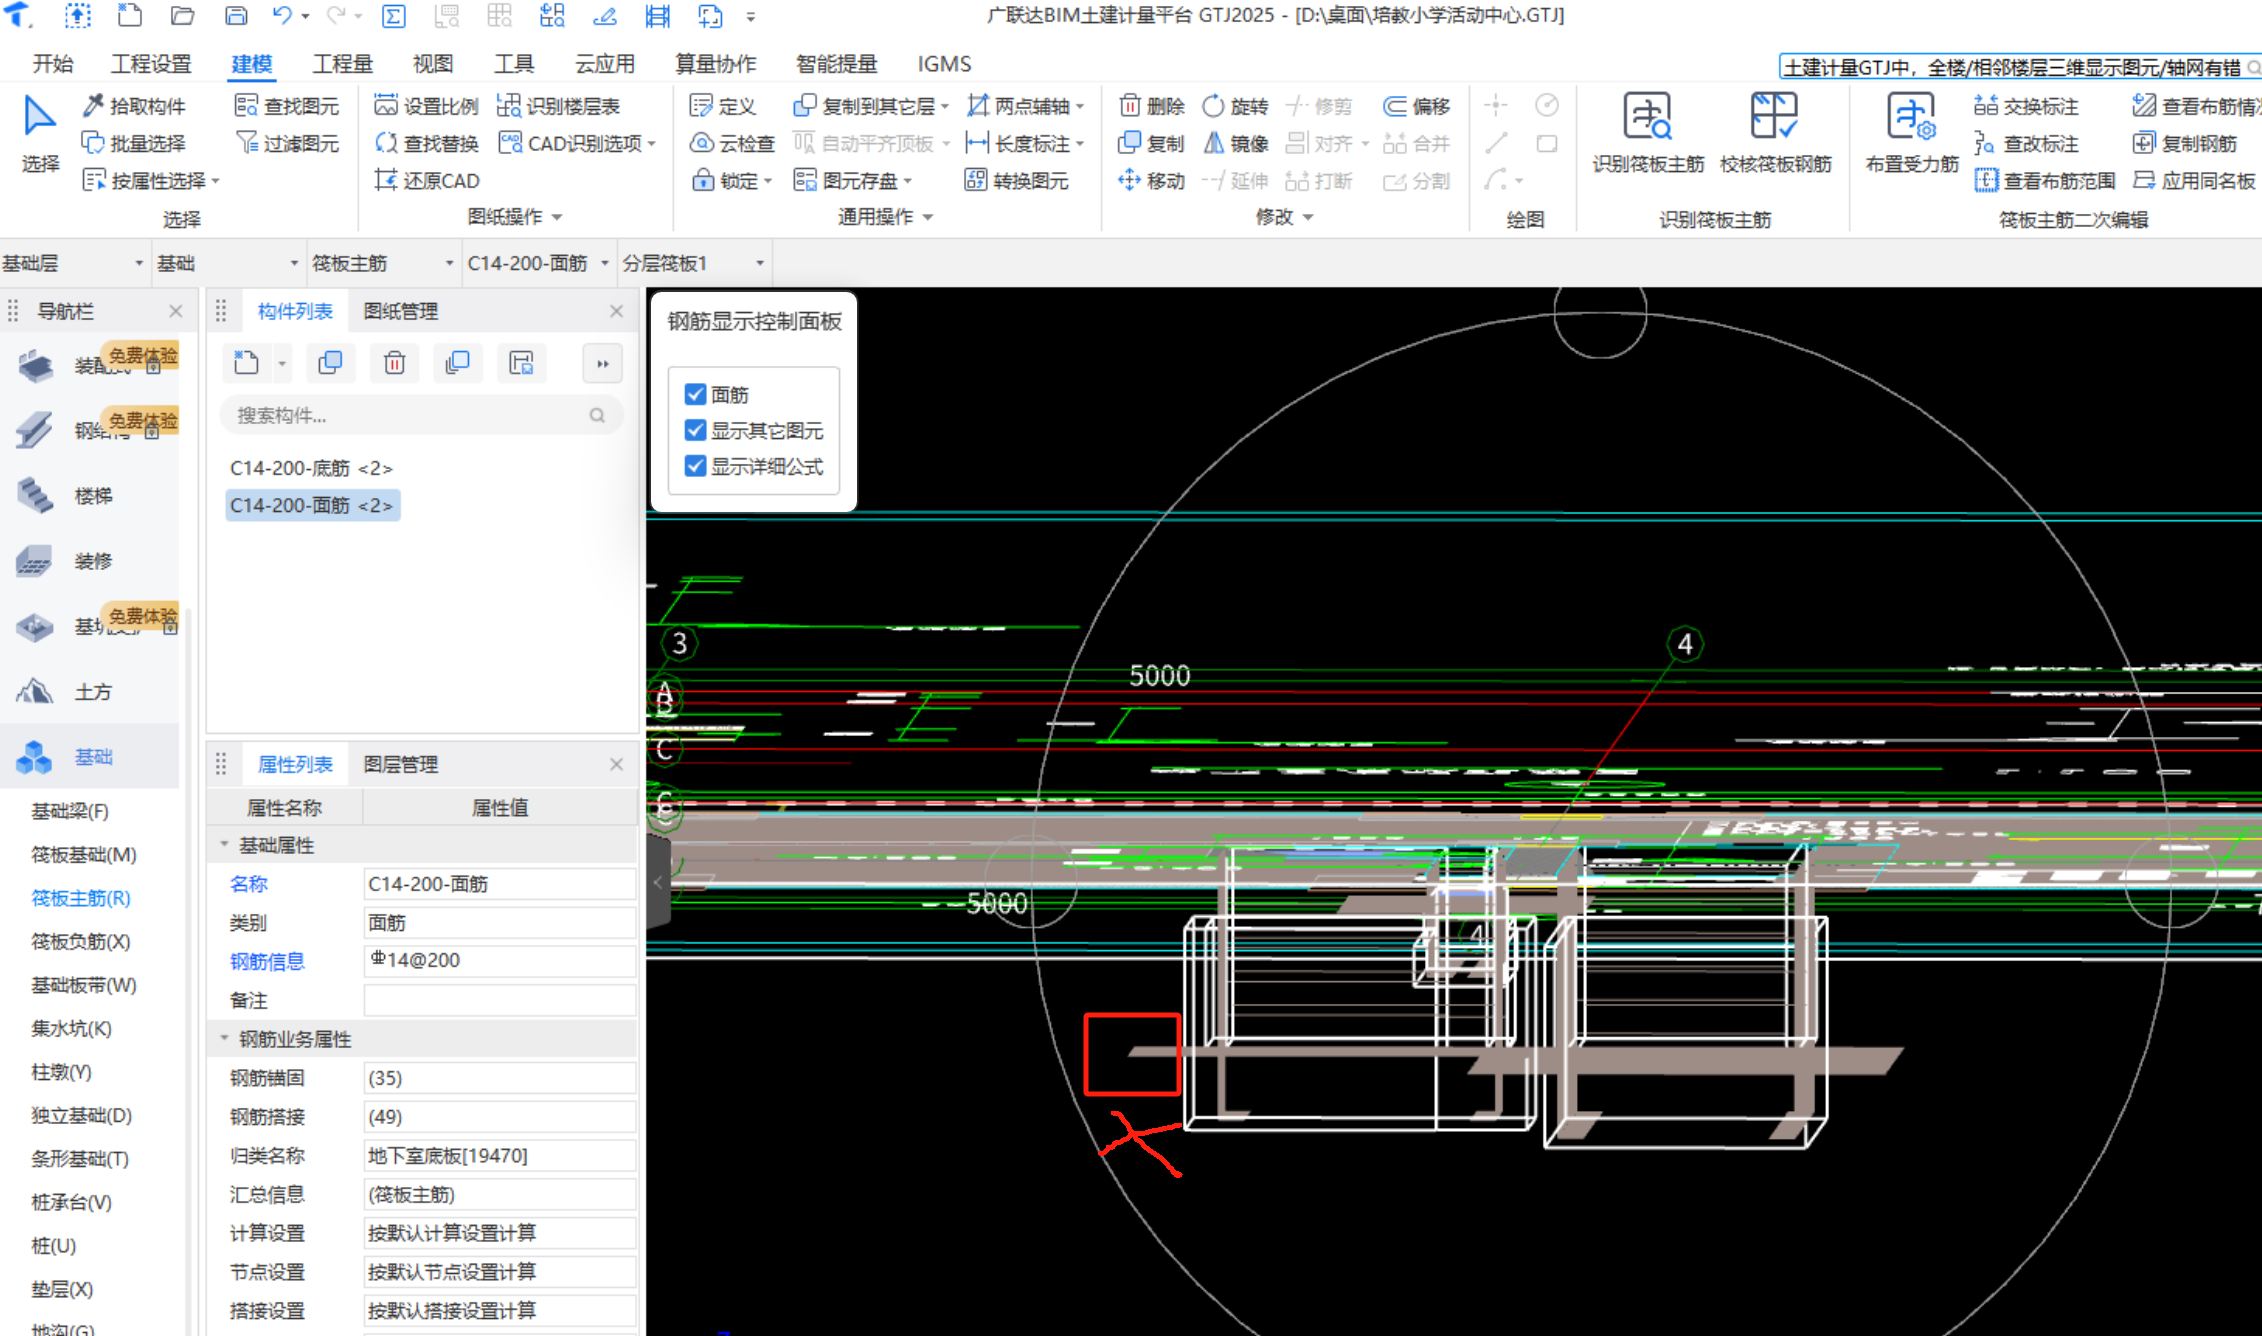
Task: Select C14-200-底筋 in component list
Action: click(x=311, y=468)
